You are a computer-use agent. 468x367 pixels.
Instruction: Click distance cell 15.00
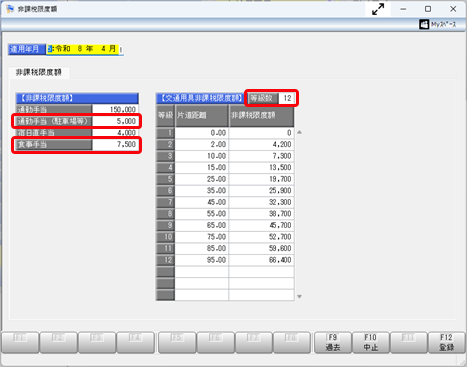202,167
